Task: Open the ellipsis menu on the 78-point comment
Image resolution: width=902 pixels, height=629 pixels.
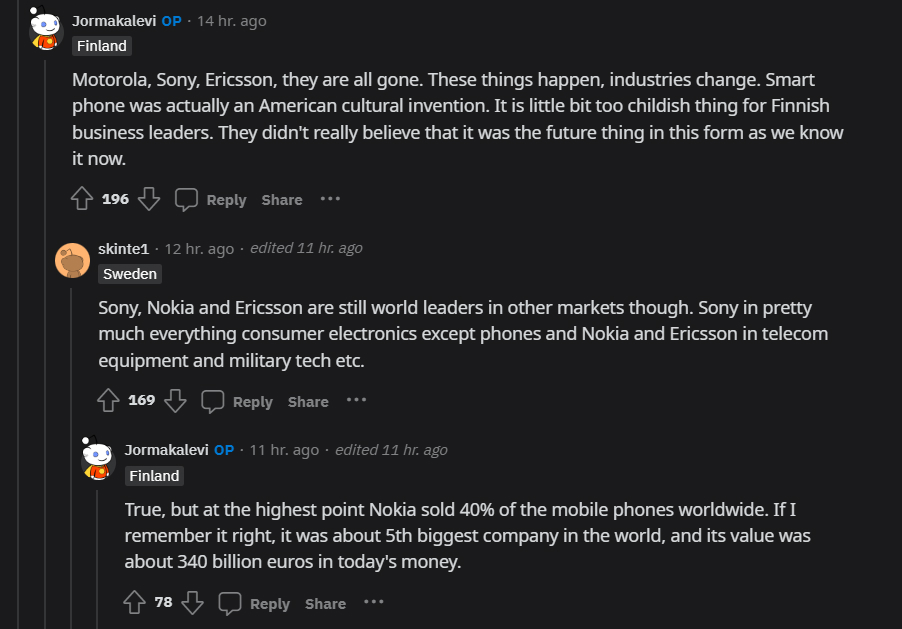Action: pyautogui.click(x=373, y=603)
